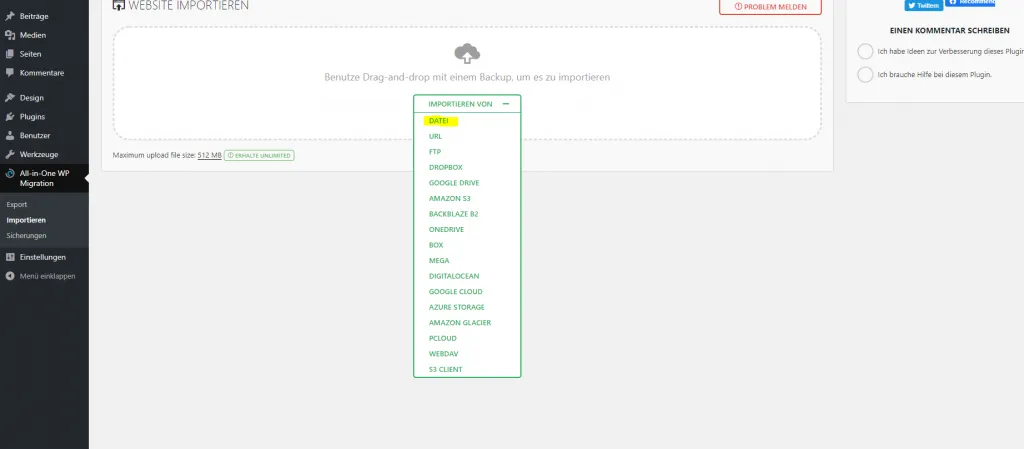1024x449 pixels.
Task: Select the need help with plugin radio option
Action: (x=865, y=75)
